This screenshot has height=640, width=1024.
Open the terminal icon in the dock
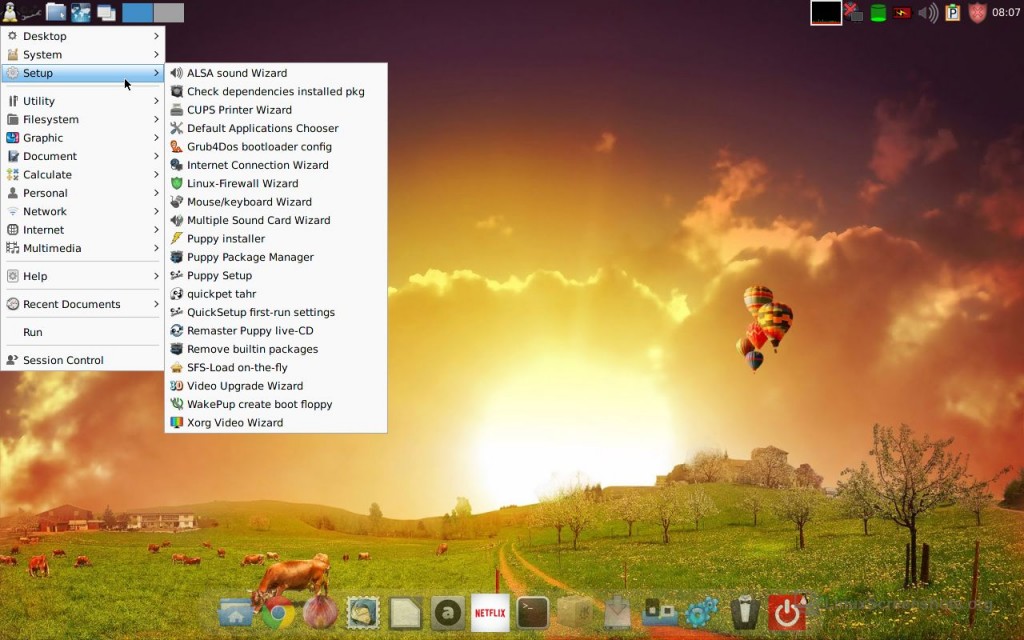pyautogui.click(x=532, y=612)
